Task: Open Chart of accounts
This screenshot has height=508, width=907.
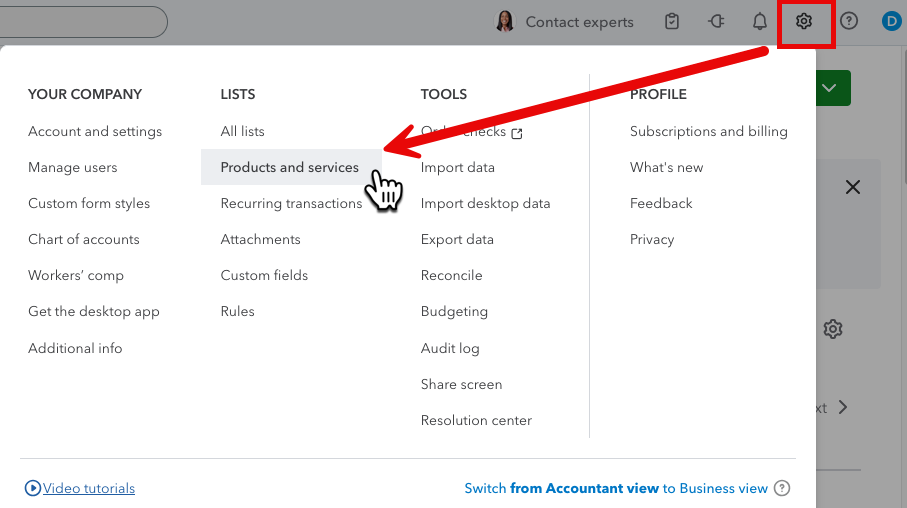Action: point(84,240)
